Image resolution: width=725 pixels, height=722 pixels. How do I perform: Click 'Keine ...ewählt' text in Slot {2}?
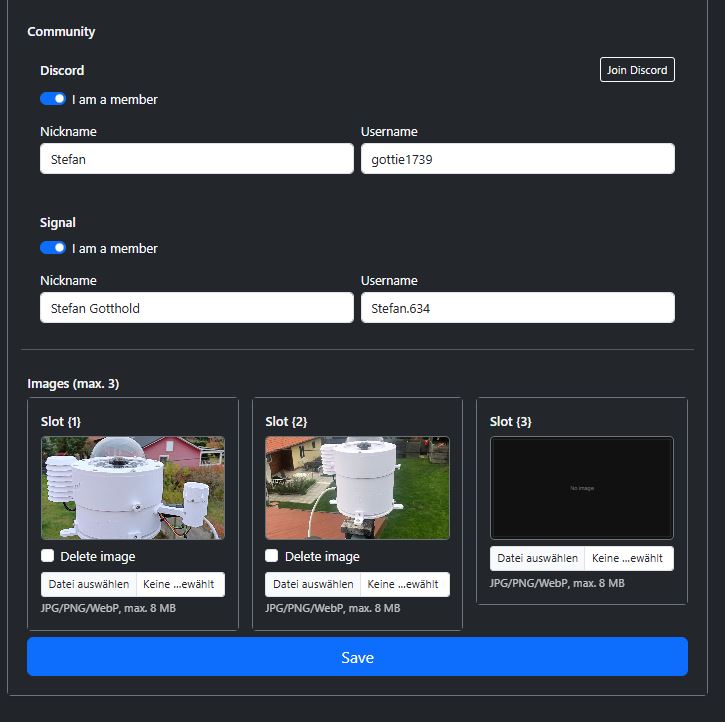(x=403, y=584)
